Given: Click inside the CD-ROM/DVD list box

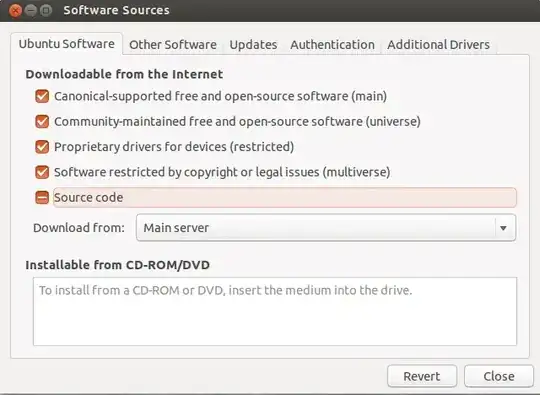Looking at the screenshot, I should coord(275,311).
